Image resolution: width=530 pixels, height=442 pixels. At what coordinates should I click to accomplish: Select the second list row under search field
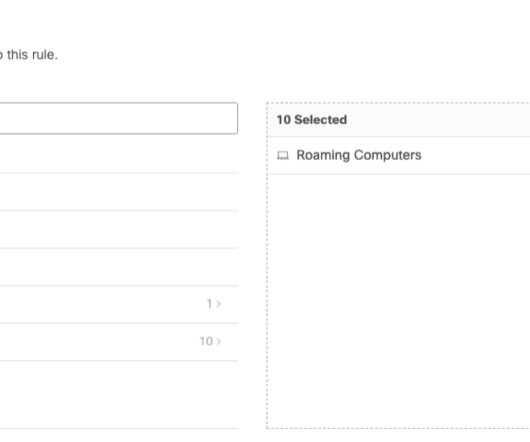click(119, 192)
